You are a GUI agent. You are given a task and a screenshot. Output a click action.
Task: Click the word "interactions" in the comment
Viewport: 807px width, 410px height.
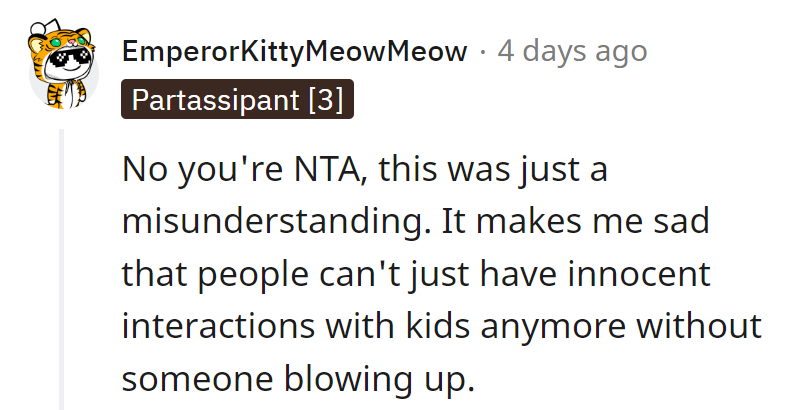coord(217,327)
